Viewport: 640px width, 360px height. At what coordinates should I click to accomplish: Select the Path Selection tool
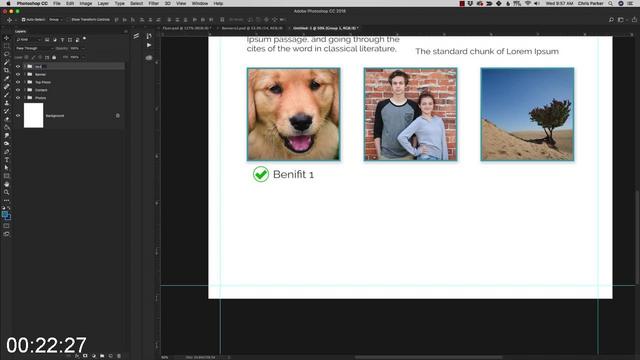click(6, 168)
